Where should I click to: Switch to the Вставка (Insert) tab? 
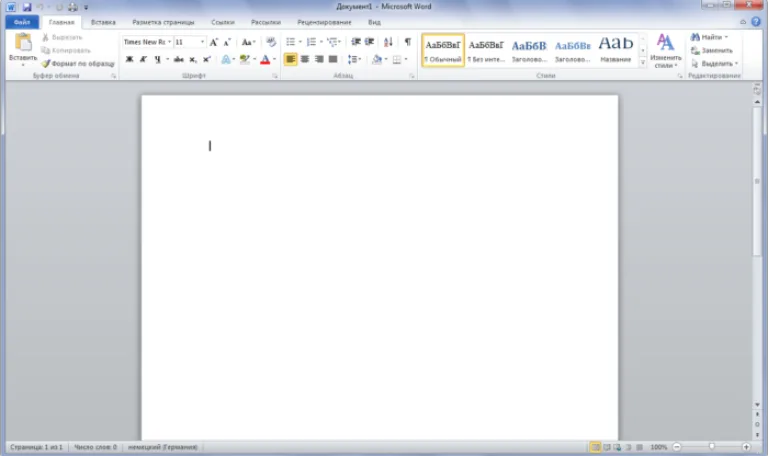[x=103, y=23]
